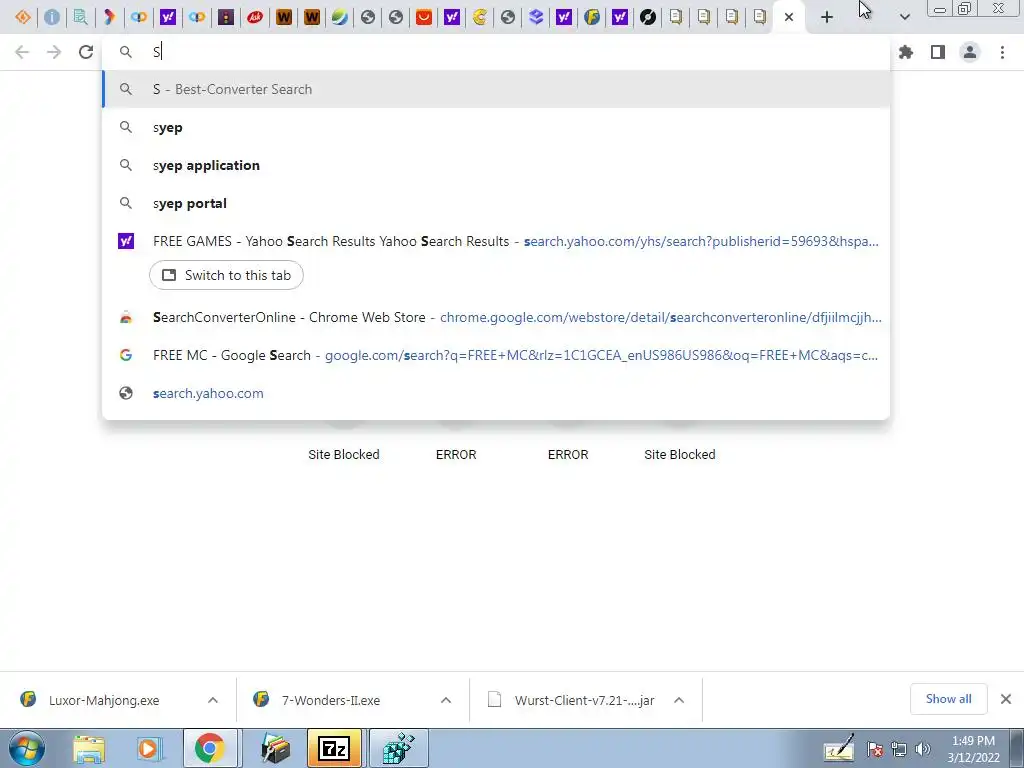This screenshot has width=1024, height=768.
Task: Open the Windows Start menu
Action: pos(26,748)
